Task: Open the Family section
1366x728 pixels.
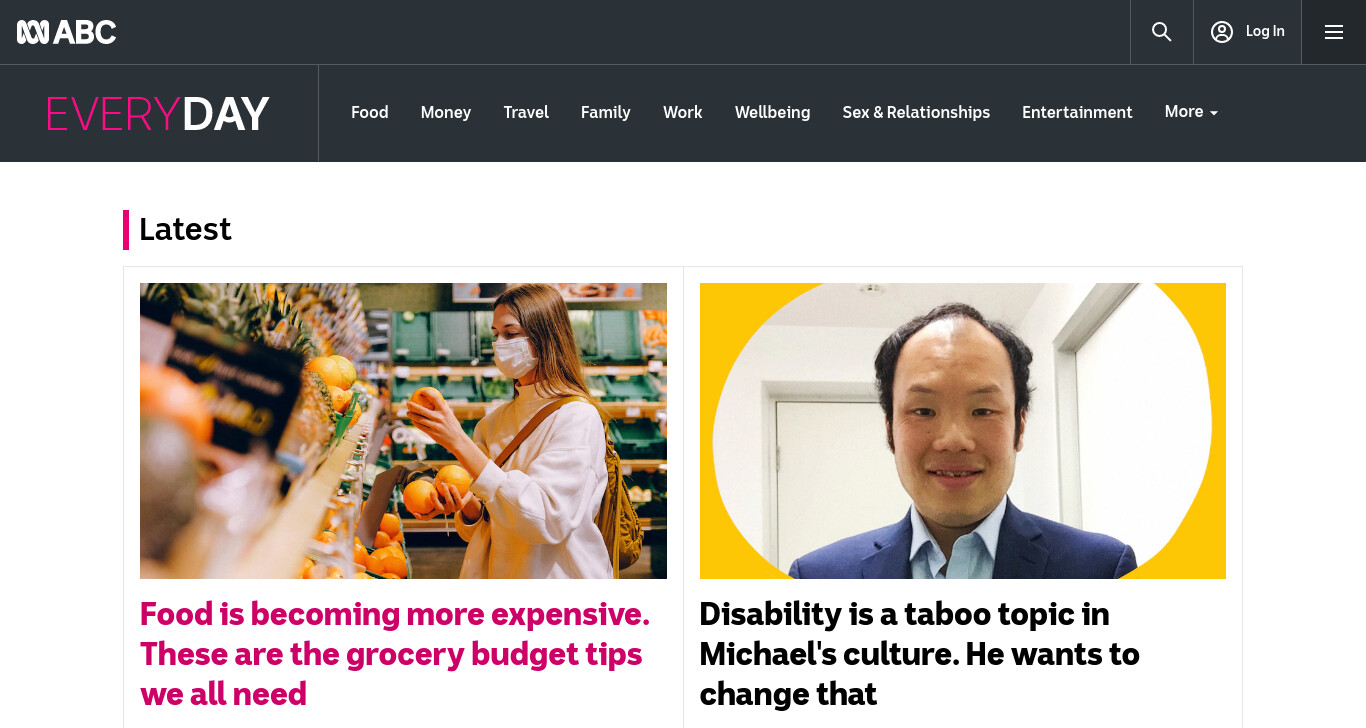Action: [x=605, y=112]
